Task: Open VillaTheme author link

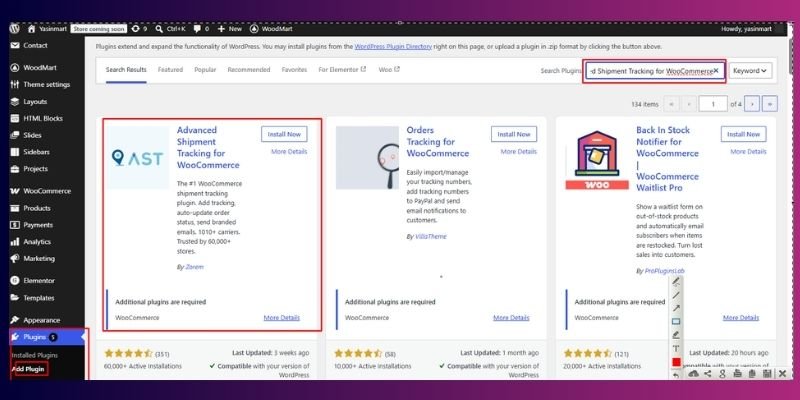Action: [430, 237]
